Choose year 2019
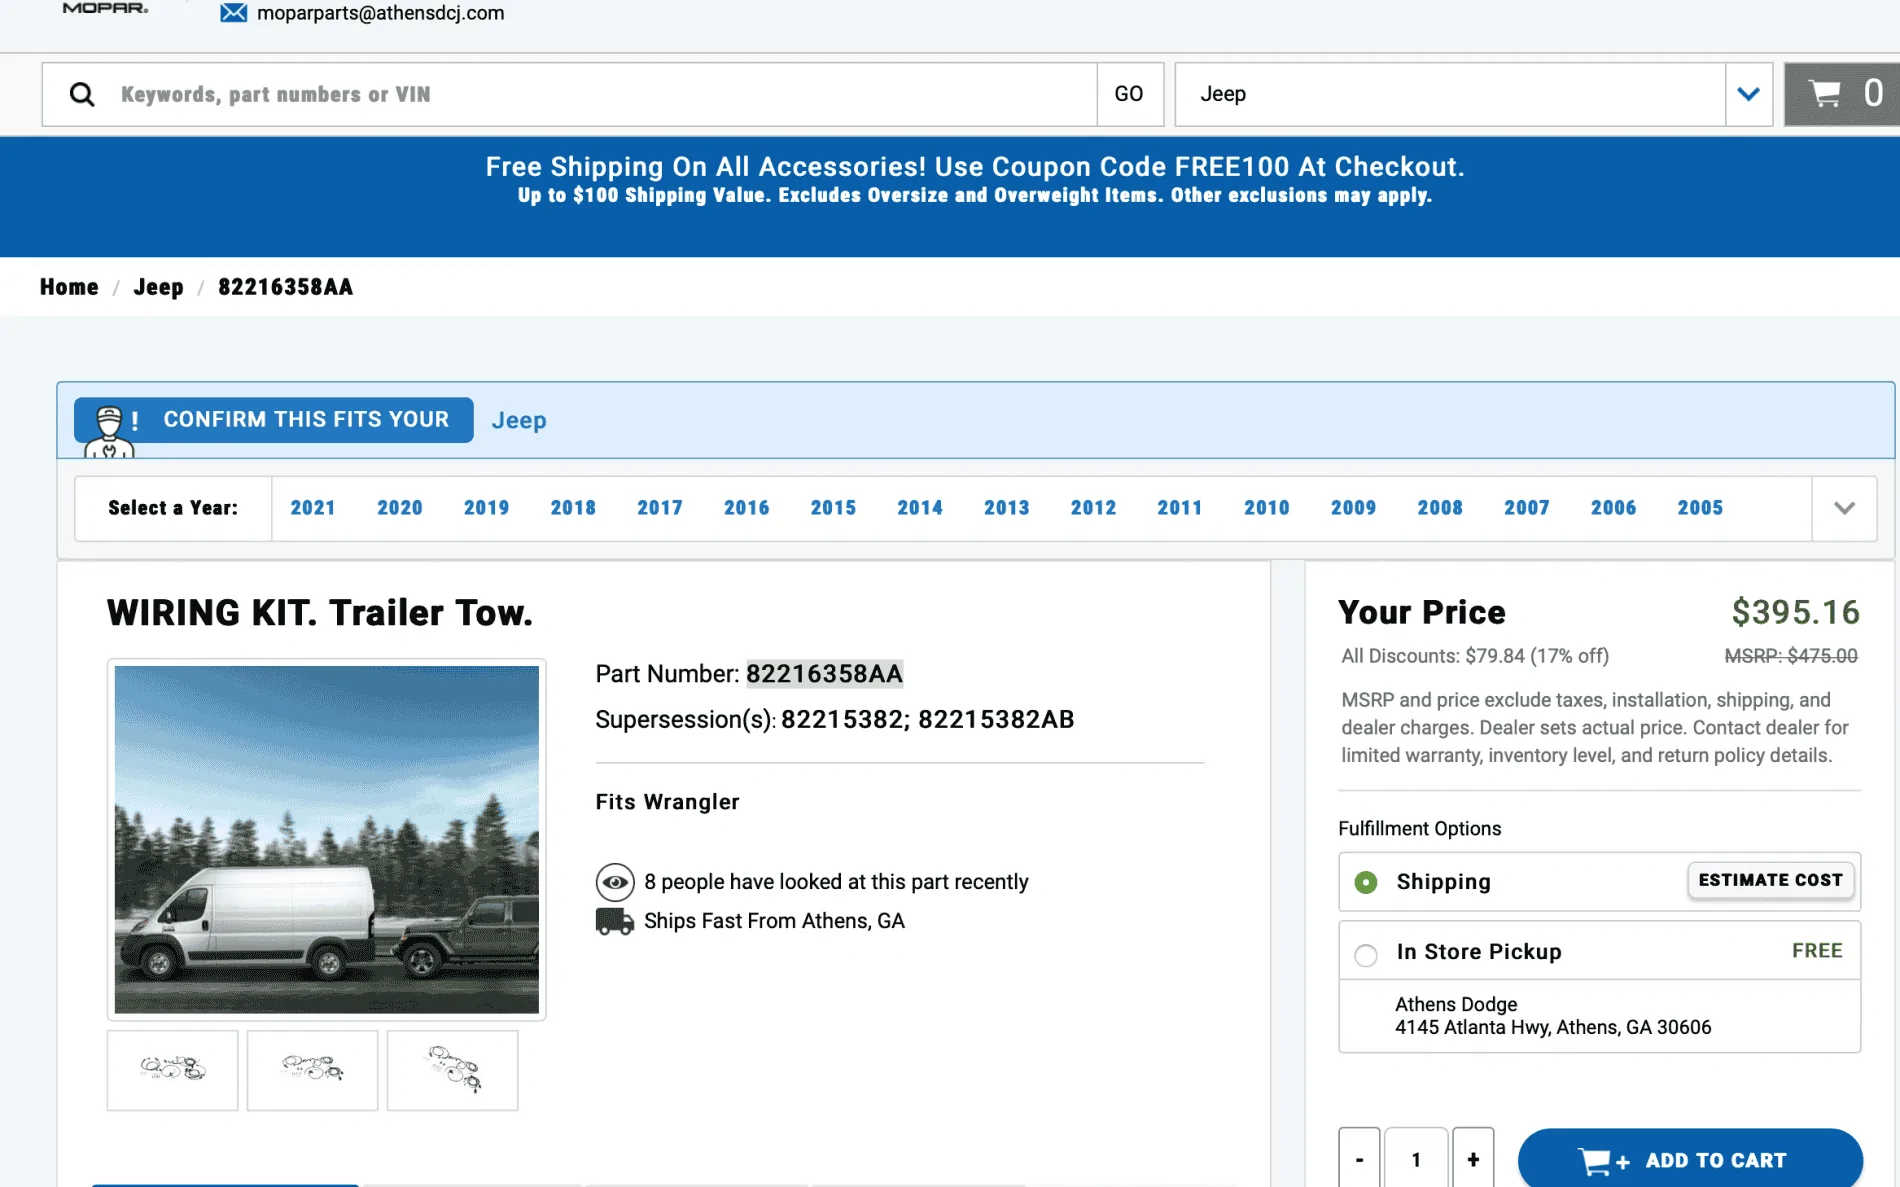1900x1187 pixels. click(x=487, y=508)
